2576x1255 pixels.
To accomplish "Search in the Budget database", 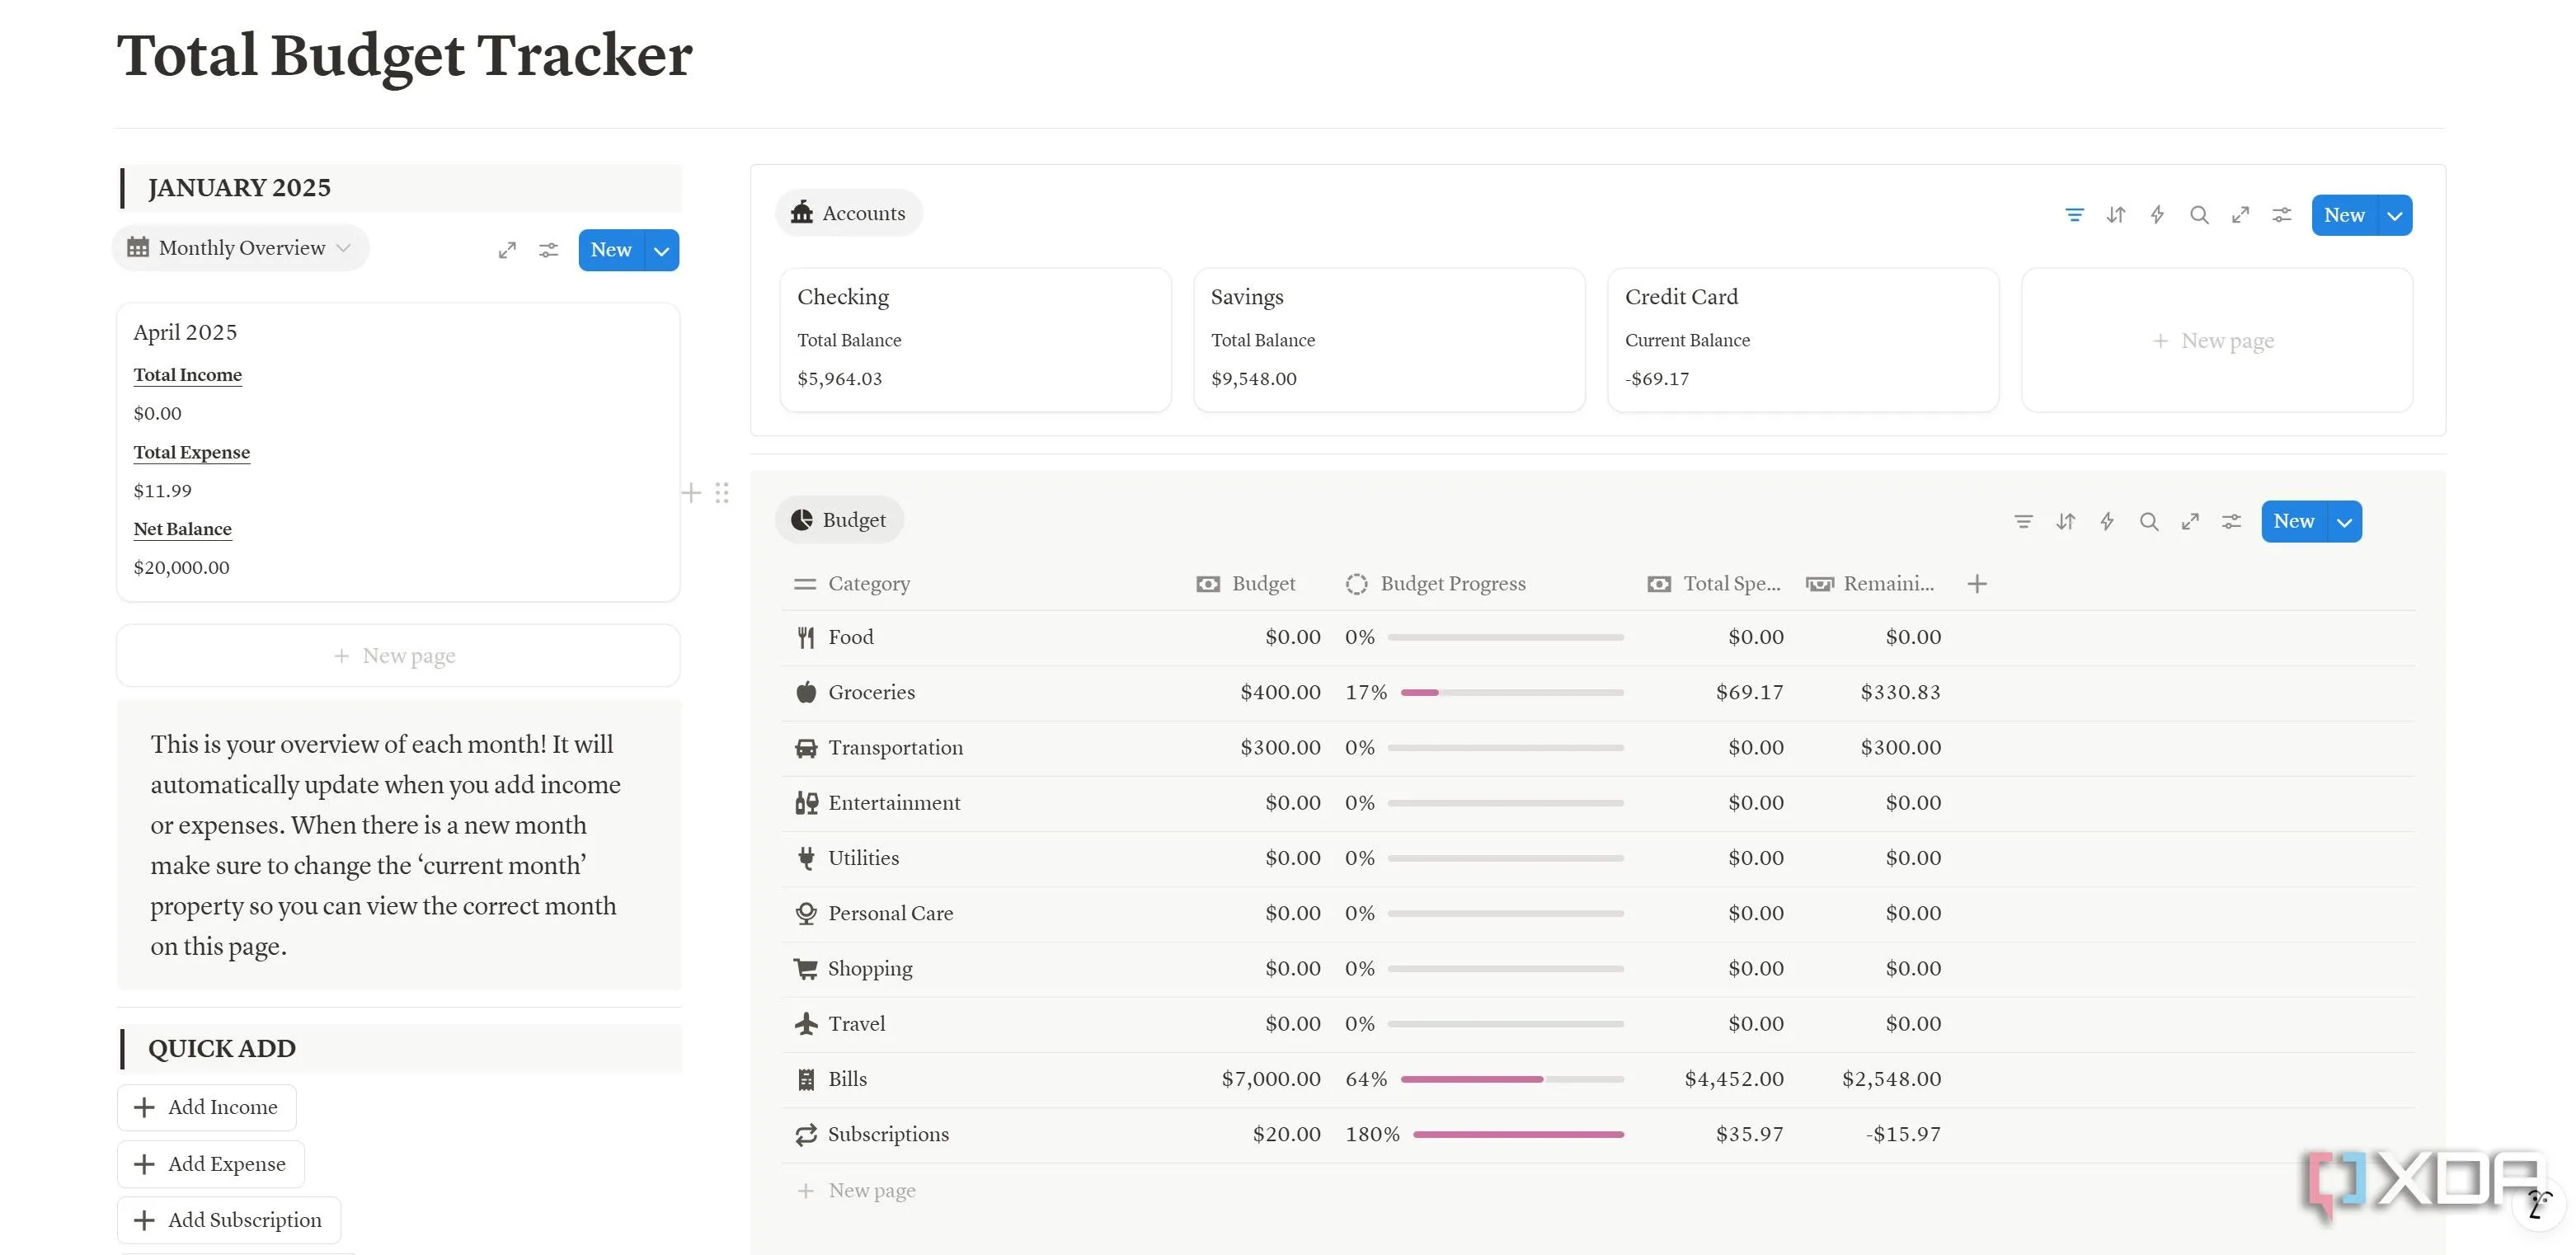I will [x=2148, y=521].
